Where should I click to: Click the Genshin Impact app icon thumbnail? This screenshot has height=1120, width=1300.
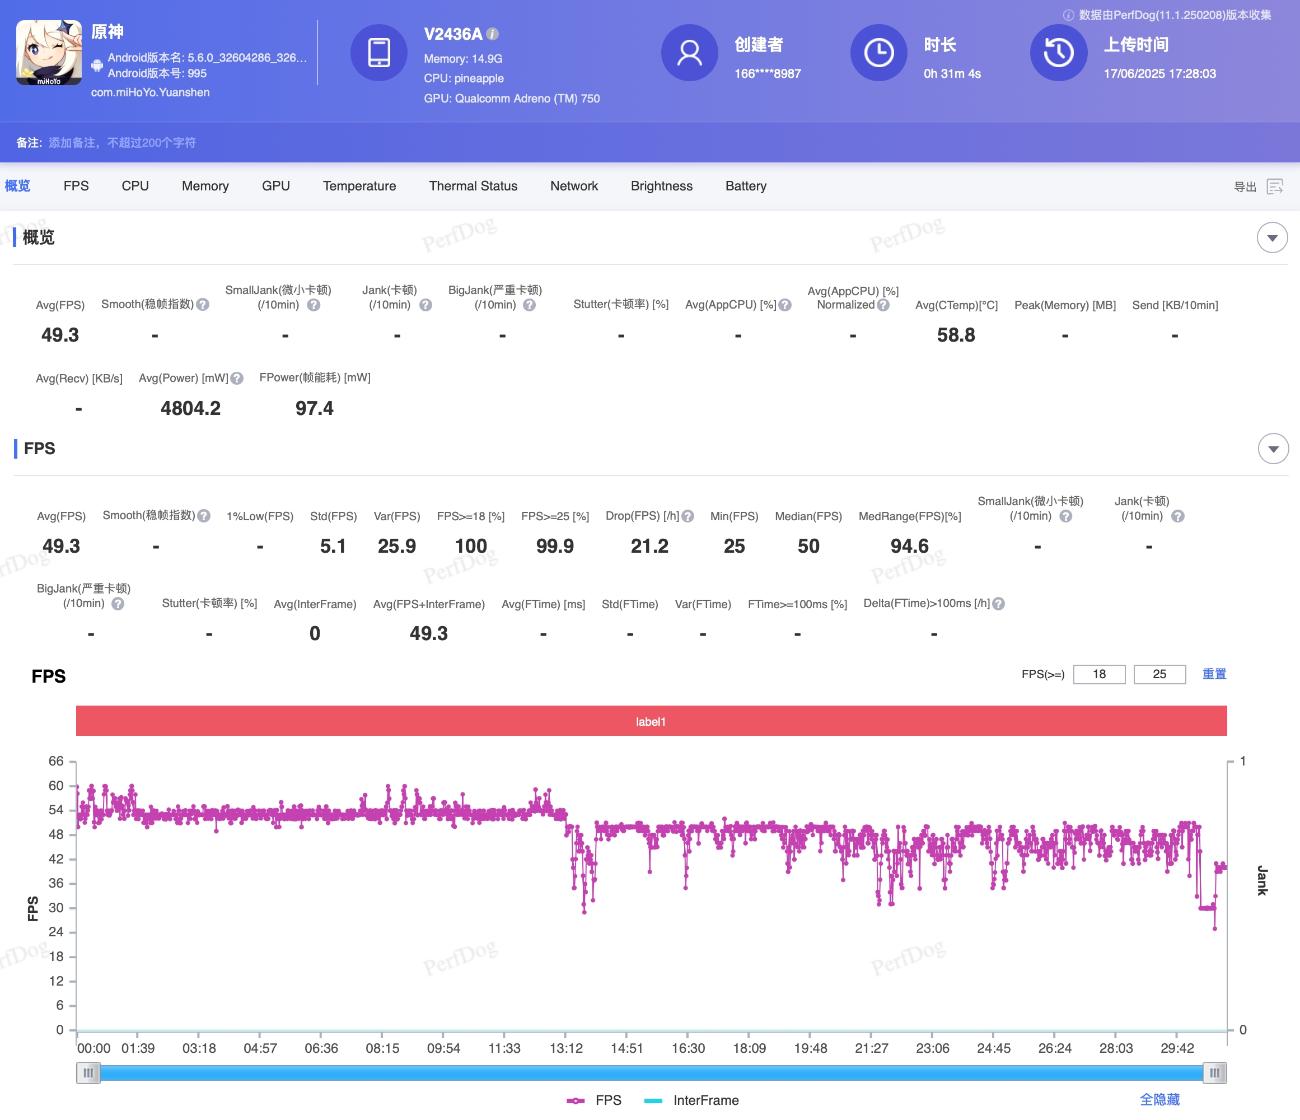(49, 52)
